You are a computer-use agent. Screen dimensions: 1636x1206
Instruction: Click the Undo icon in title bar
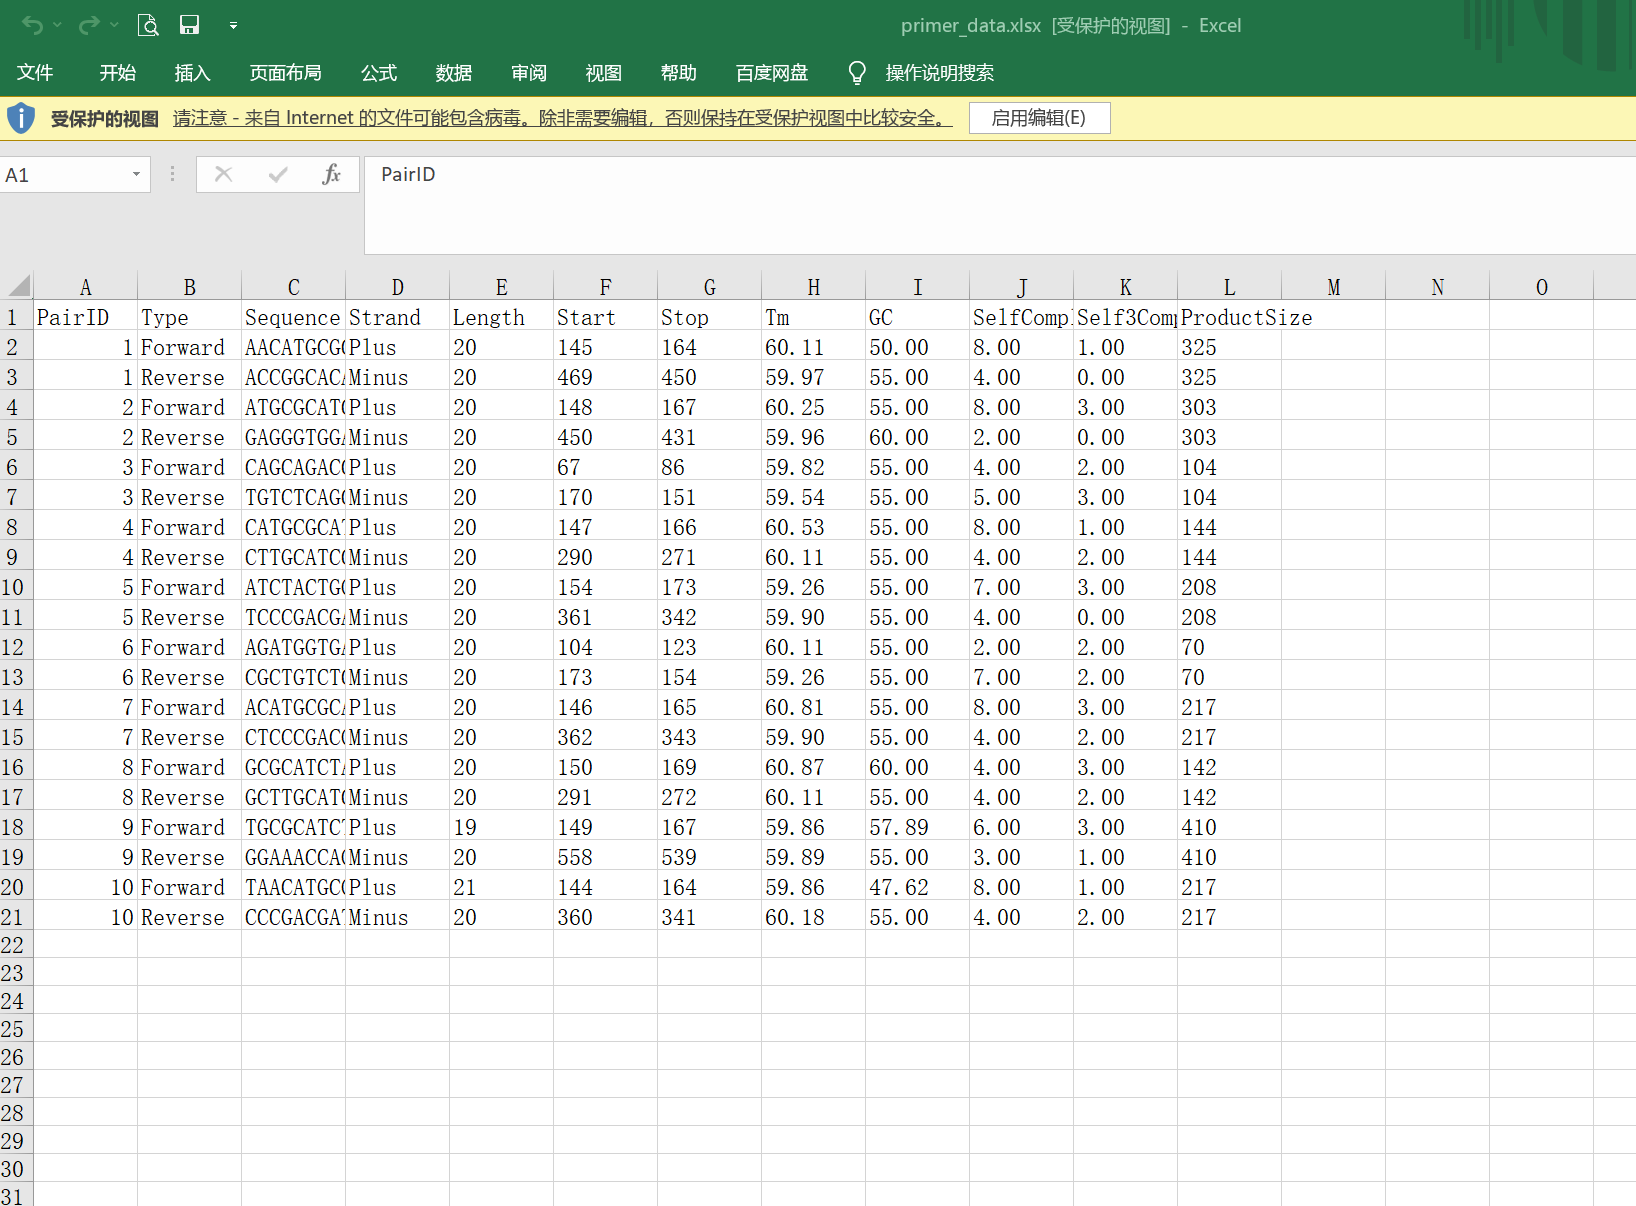coord(32,25)
